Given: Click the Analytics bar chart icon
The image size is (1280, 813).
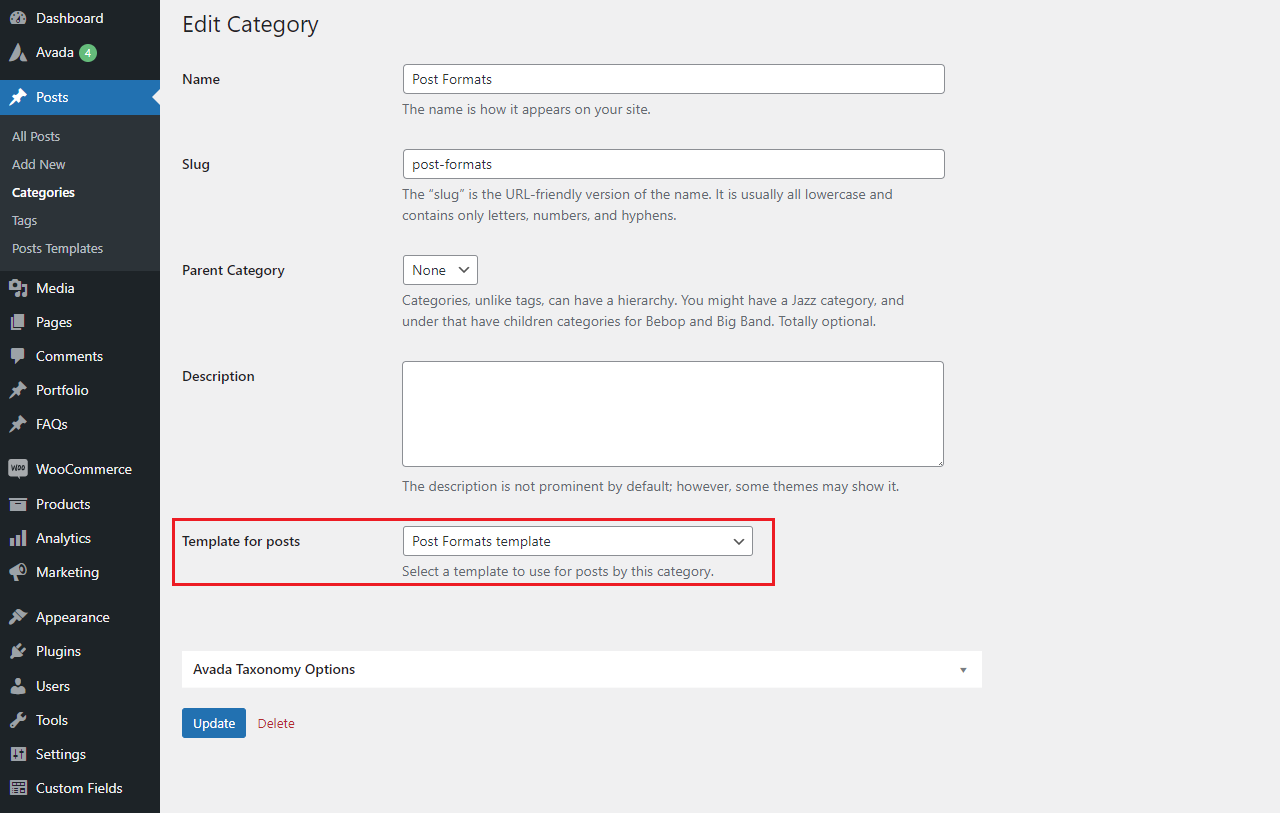Looking at the screenshot, I should (18, 538).
